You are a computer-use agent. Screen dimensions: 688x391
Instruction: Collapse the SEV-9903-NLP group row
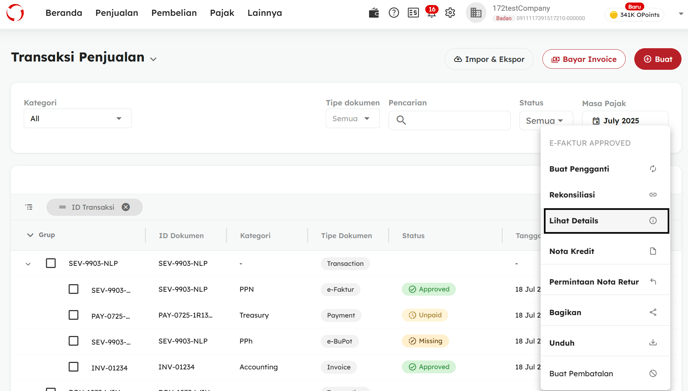tap(28, 264)
